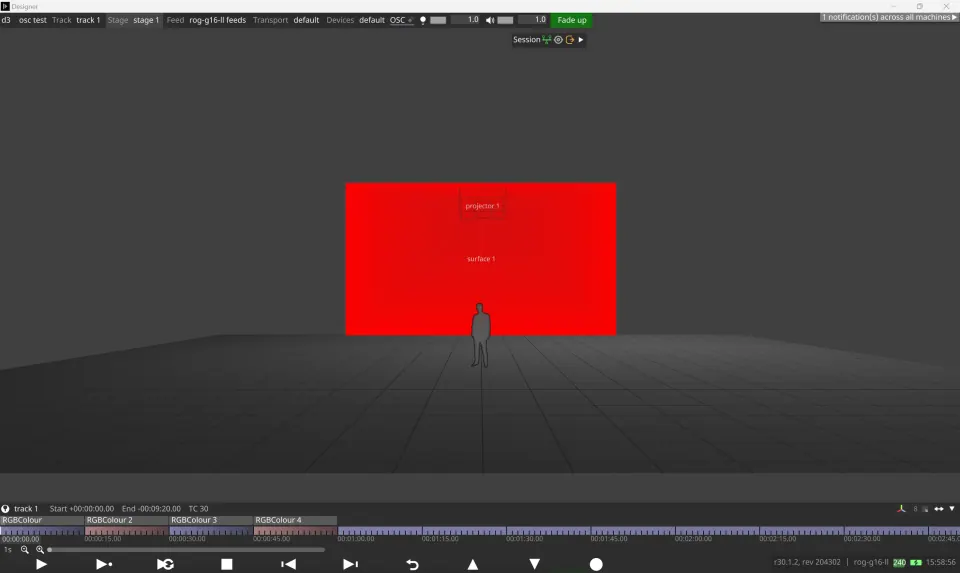Zoom in the timeline with magnifier plus
960x573 pixels.
(40, 550)
